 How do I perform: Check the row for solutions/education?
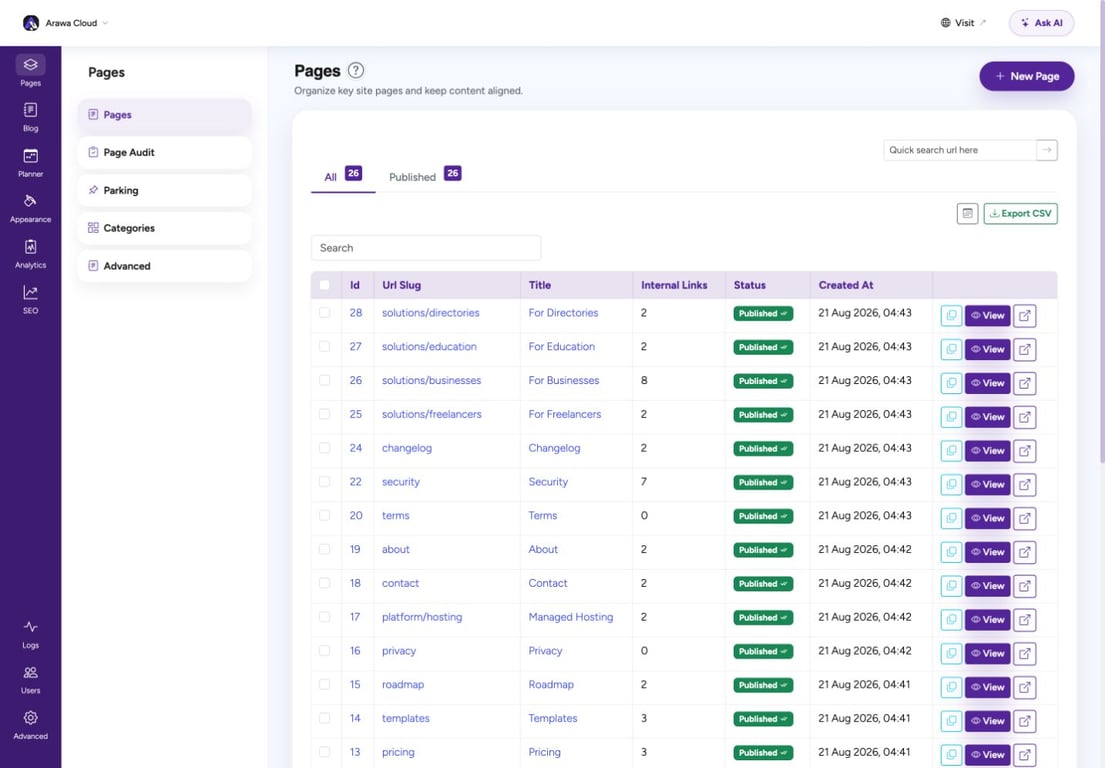(324, 347)
